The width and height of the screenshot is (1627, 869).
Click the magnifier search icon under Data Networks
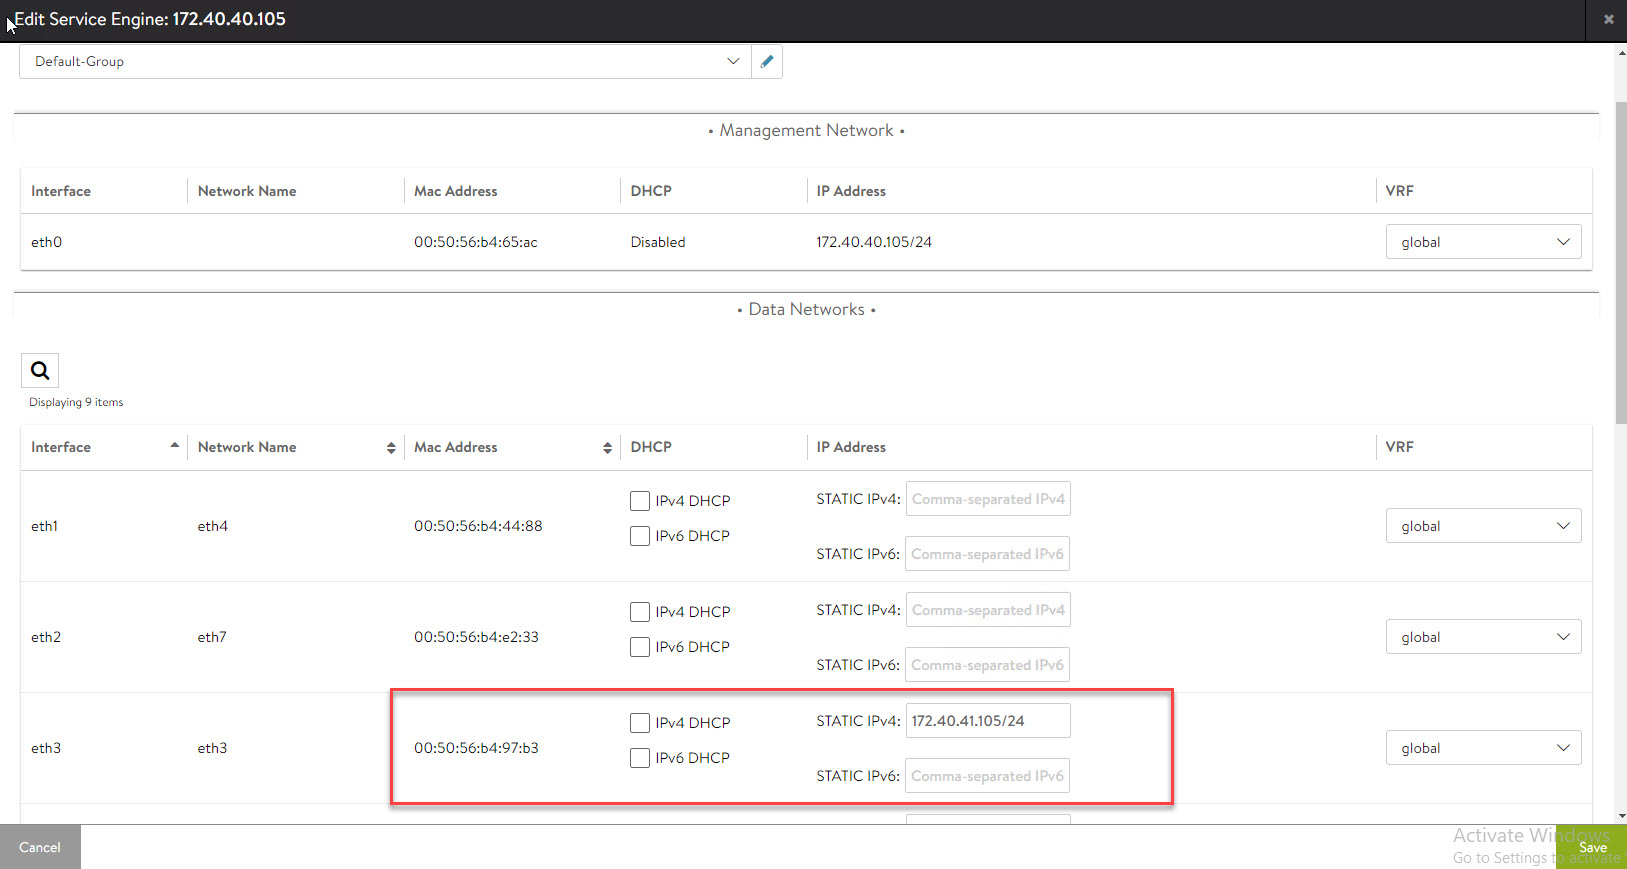(40, 371)
